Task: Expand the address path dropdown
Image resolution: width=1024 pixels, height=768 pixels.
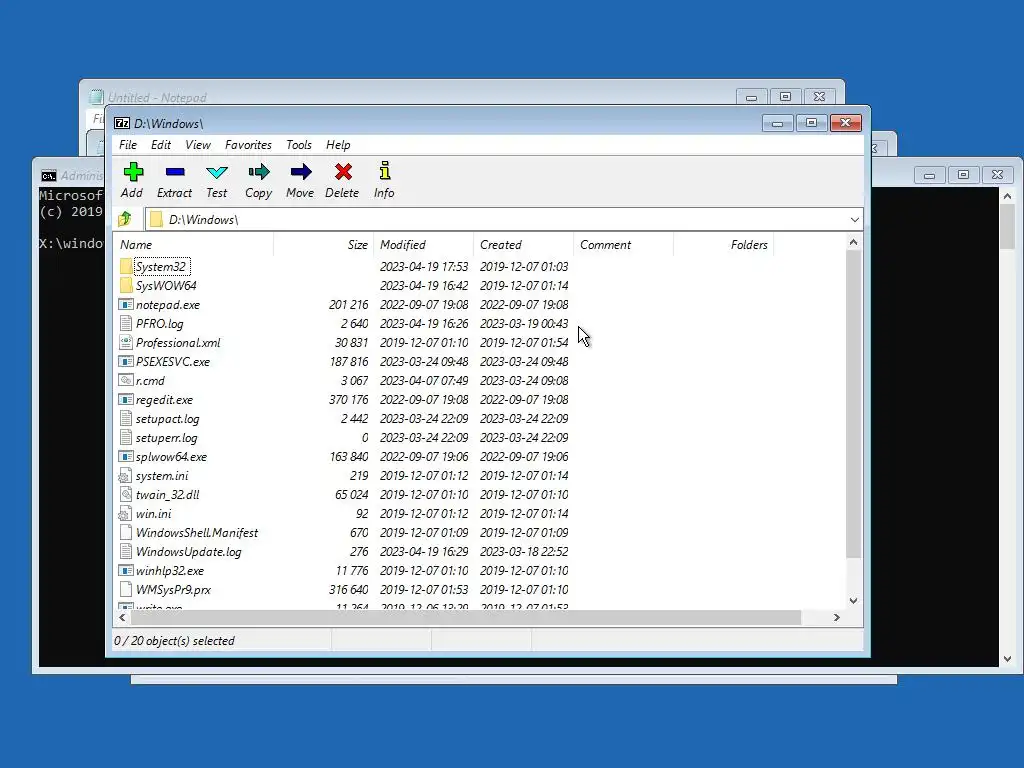Action: [854, 219]
